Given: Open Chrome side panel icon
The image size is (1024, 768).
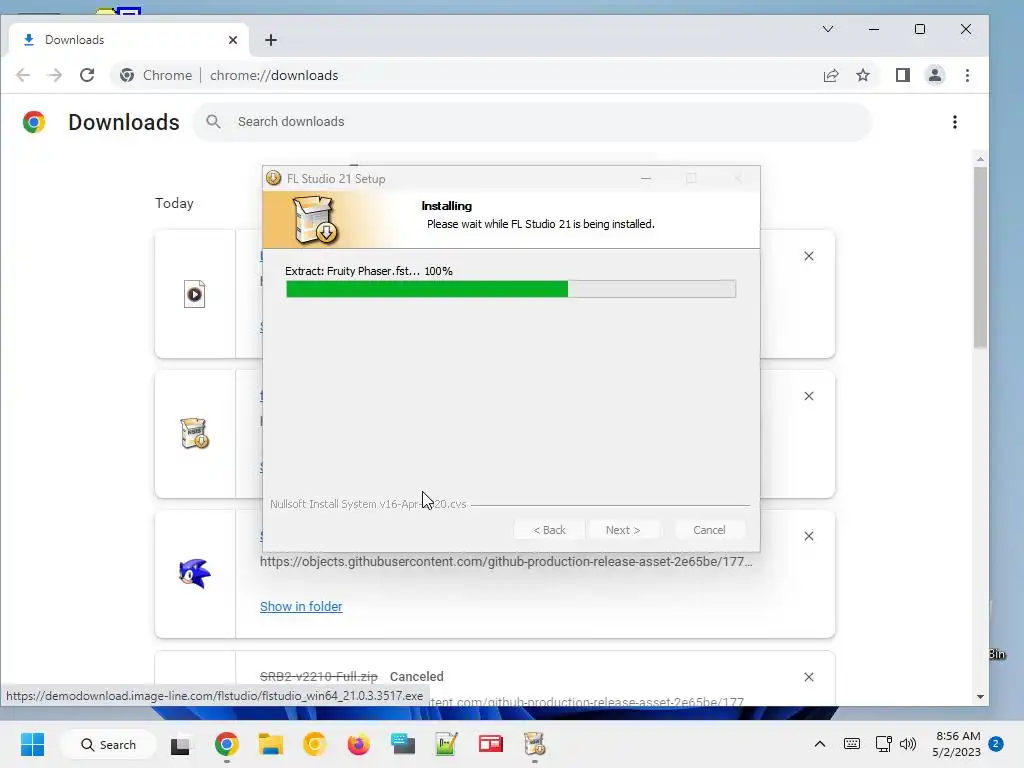Looking at the screenshot, I should pos(903,75).
